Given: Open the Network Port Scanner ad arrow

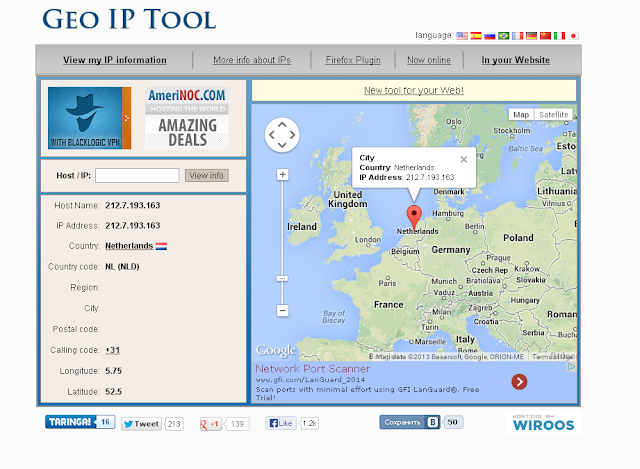Looking at the screenshot, I should tap(519, 382).
